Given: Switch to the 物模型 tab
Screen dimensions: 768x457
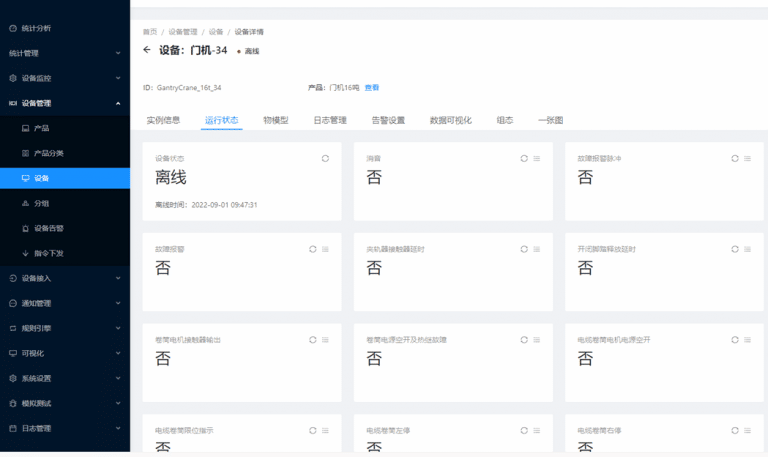Looking at the screenshot, I should pyautogui.click(x=275, y=120).
